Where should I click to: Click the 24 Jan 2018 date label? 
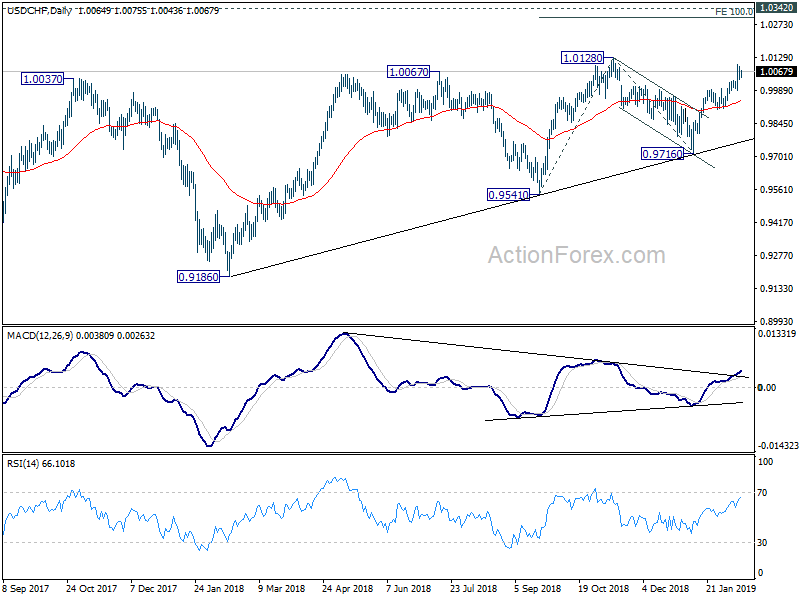tap(219, 588)
